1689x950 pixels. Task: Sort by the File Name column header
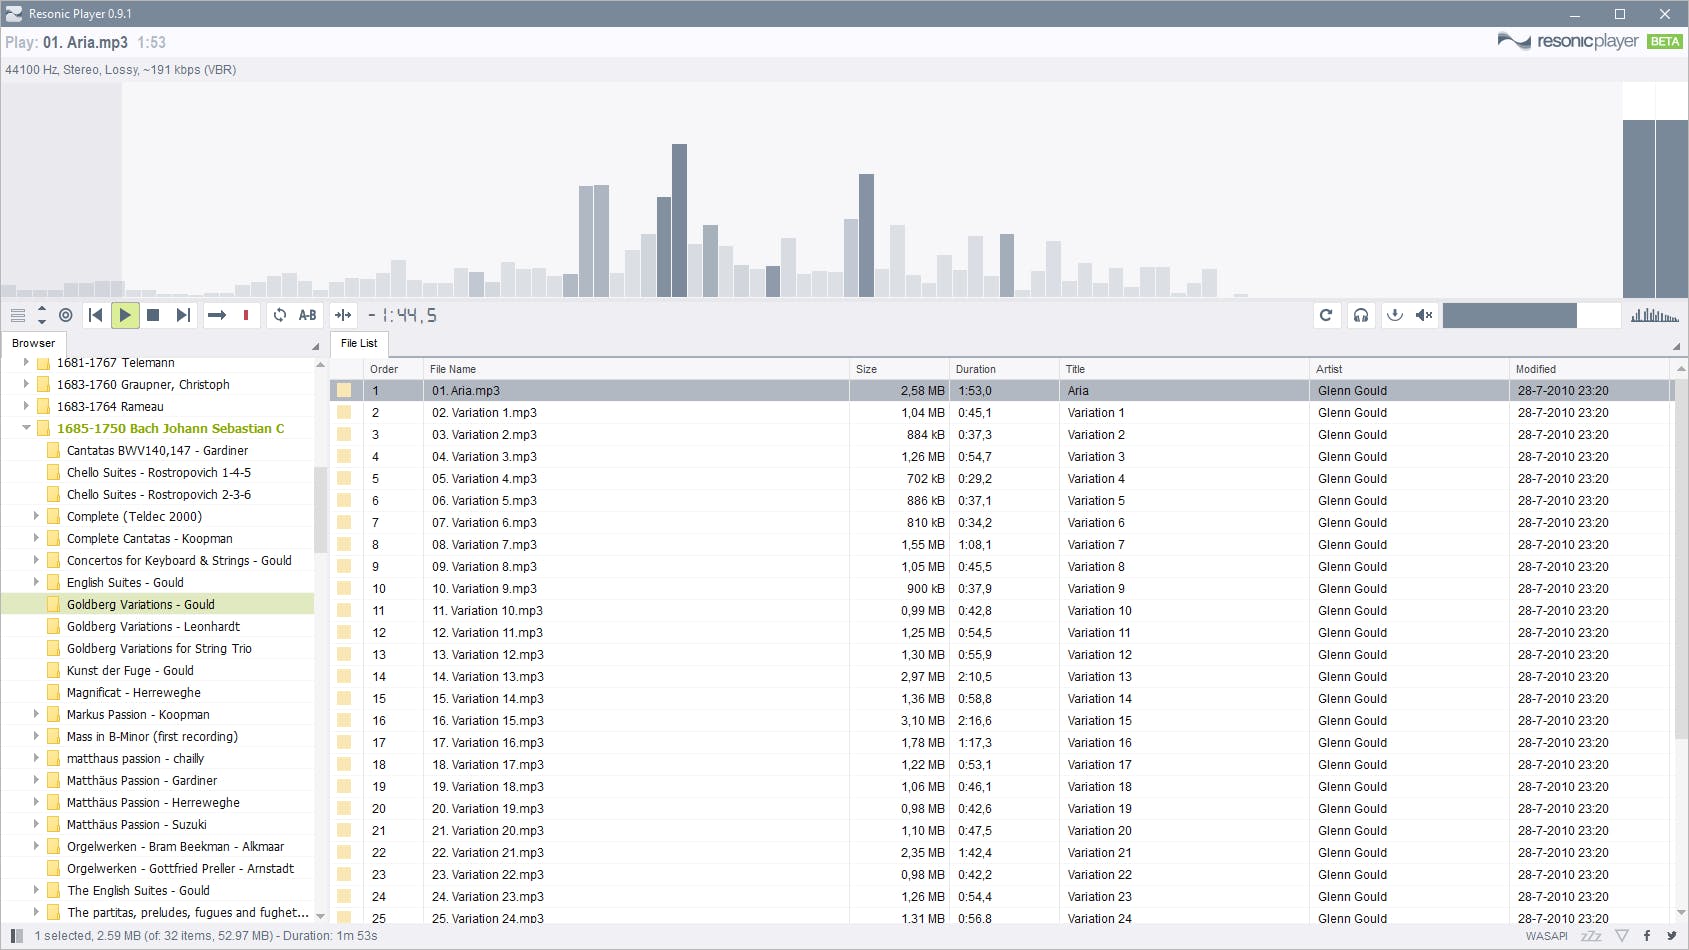636,369
